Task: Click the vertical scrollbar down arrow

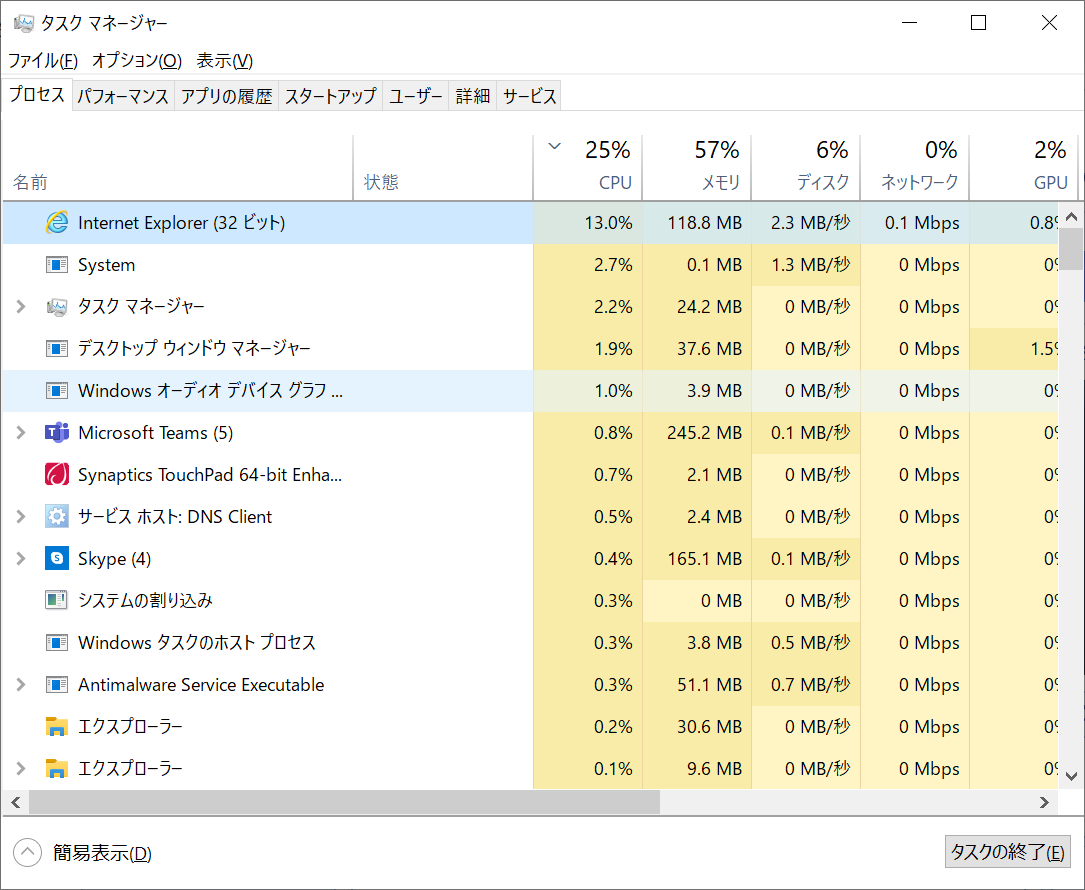Action: click(1072, 777)
